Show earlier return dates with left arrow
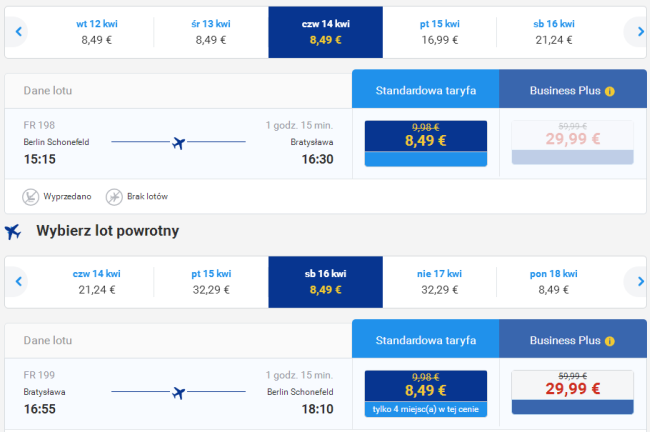This screenshot has width=650, height=432. coord(18,282)
